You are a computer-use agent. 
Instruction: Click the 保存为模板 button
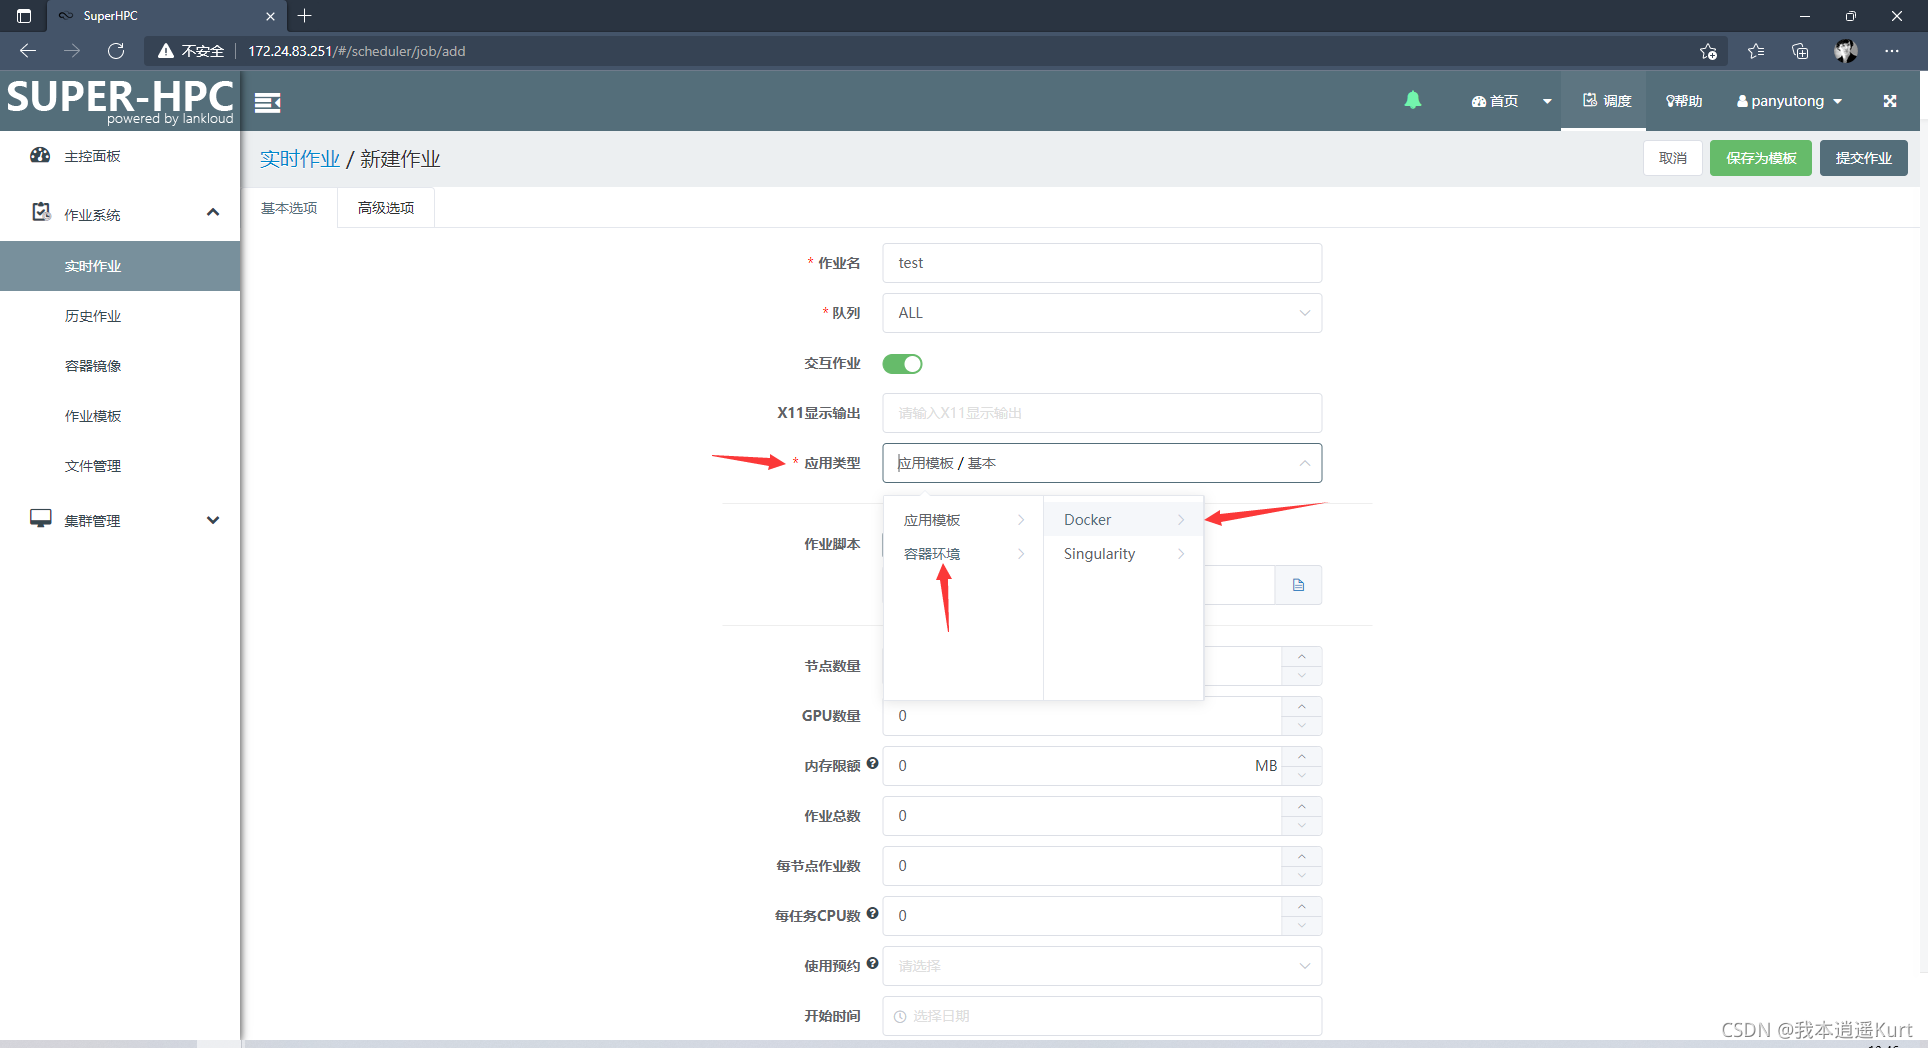pyautogui.click(x=1761, y=158)
